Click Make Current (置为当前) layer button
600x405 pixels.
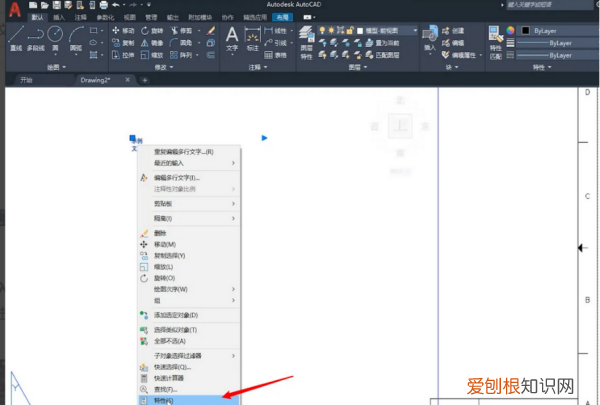(382, 43)
